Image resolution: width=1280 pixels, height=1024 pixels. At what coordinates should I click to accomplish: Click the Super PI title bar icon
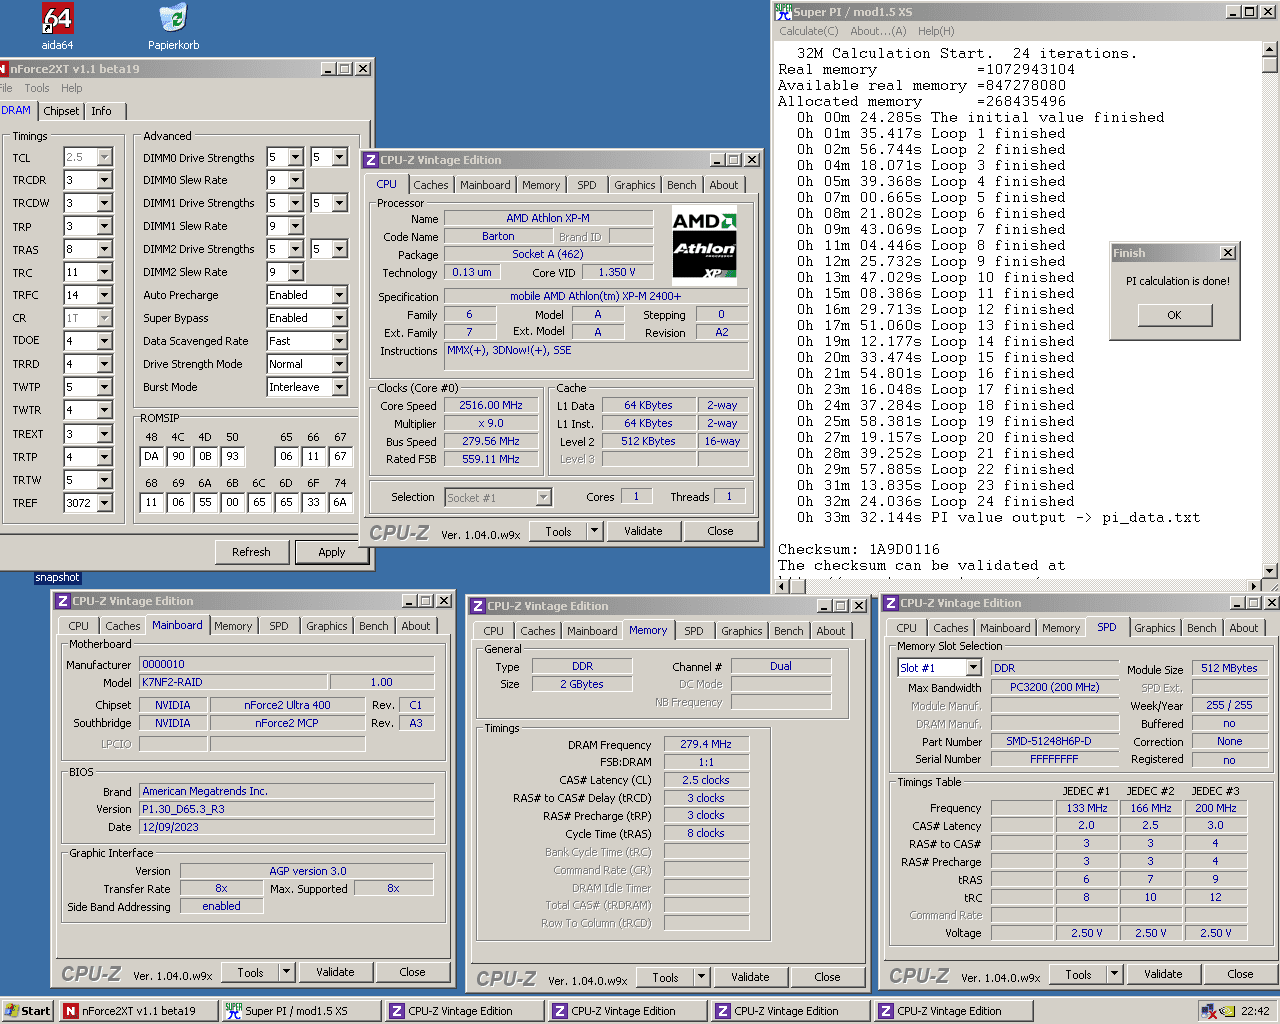[783, 12]
